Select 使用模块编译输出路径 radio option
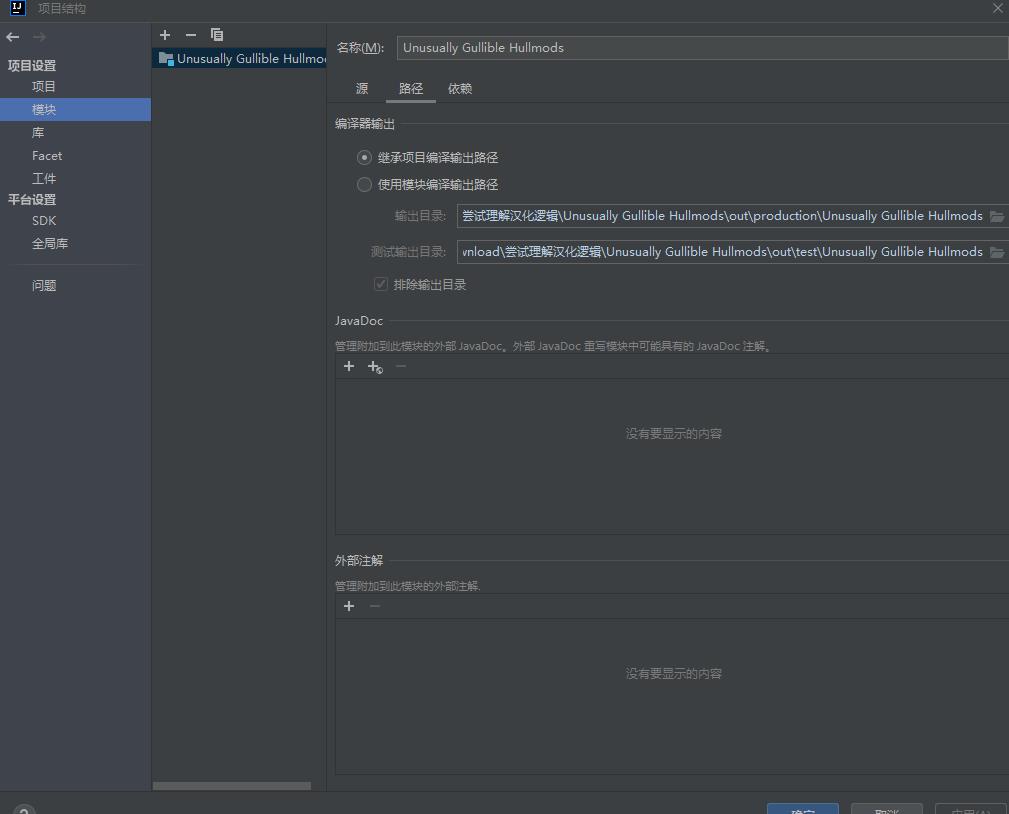Screen dimensions: 1009x814 click(x=365, y=185)
